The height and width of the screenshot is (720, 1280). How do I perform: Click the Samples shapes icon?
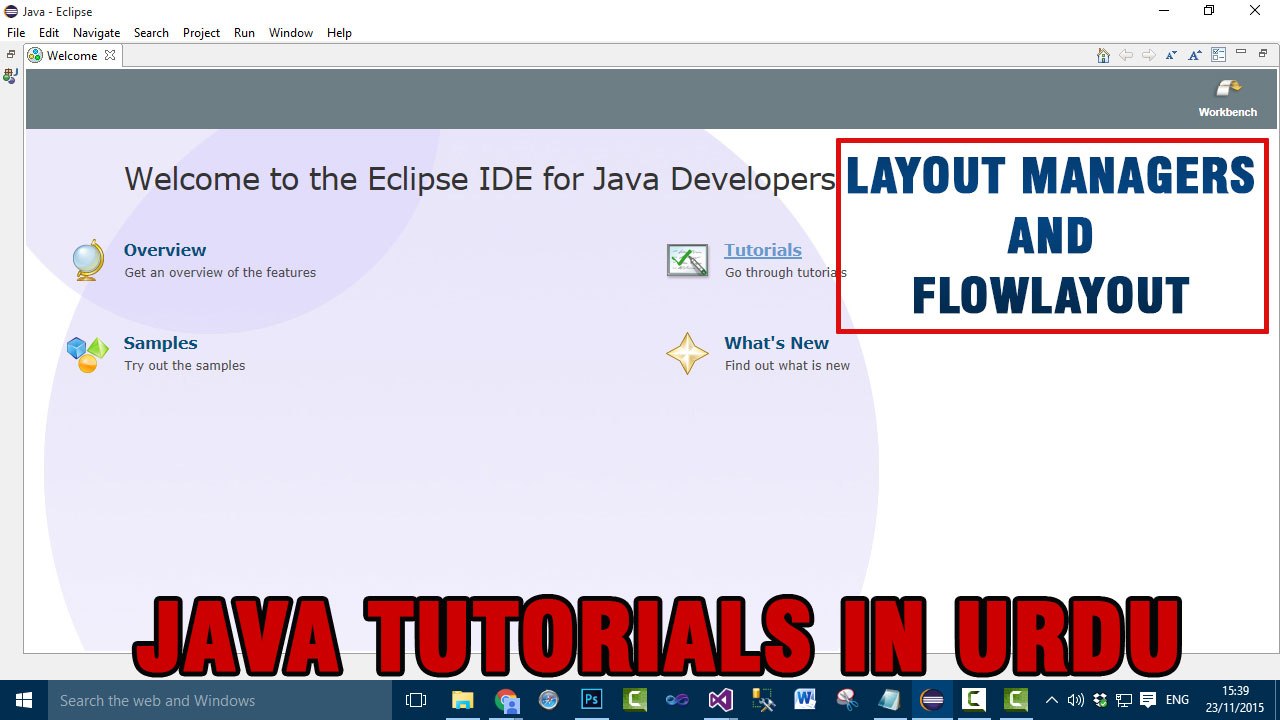[88, 354]
